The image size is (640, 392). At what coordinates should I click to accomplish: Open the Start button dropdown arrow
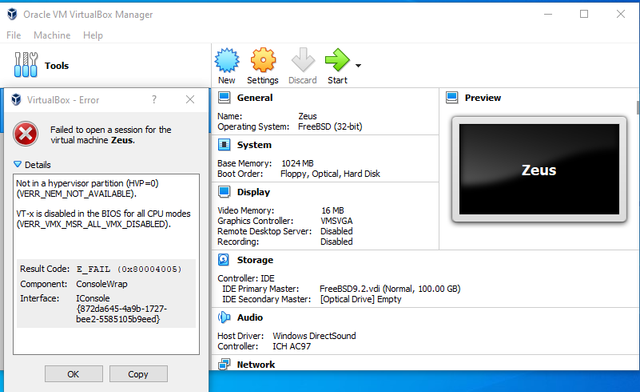click(358, 65)
